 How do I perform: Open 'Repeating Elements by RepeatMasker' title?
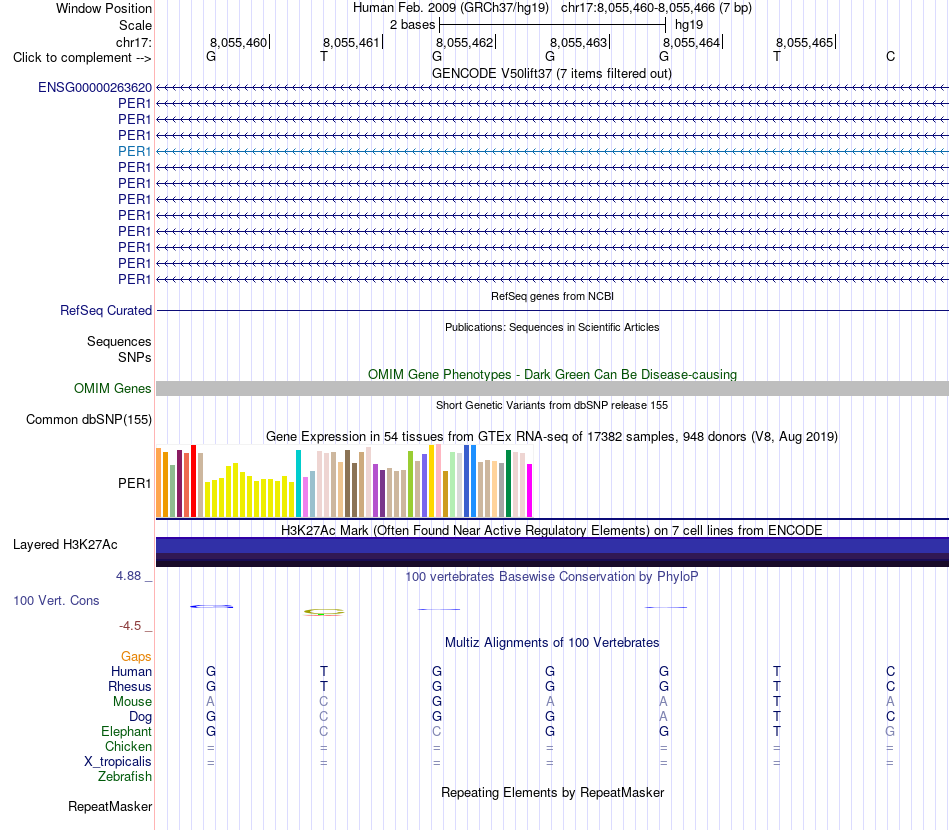click(x=552, y=792)
